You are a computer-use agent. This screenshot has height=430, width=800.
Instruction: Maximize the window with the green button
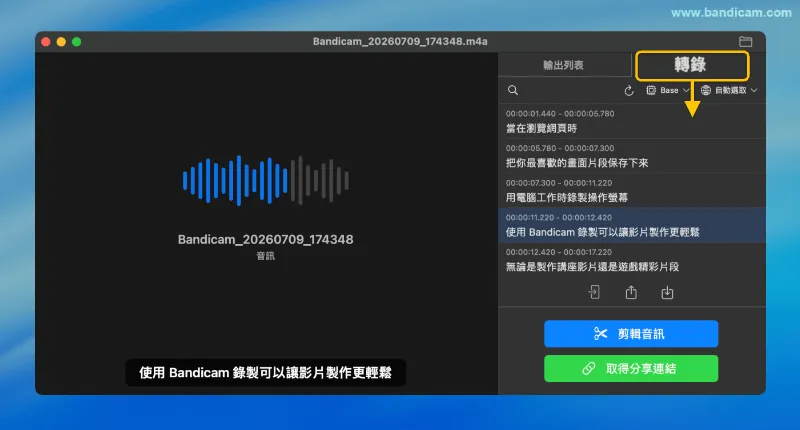[77, 42]
